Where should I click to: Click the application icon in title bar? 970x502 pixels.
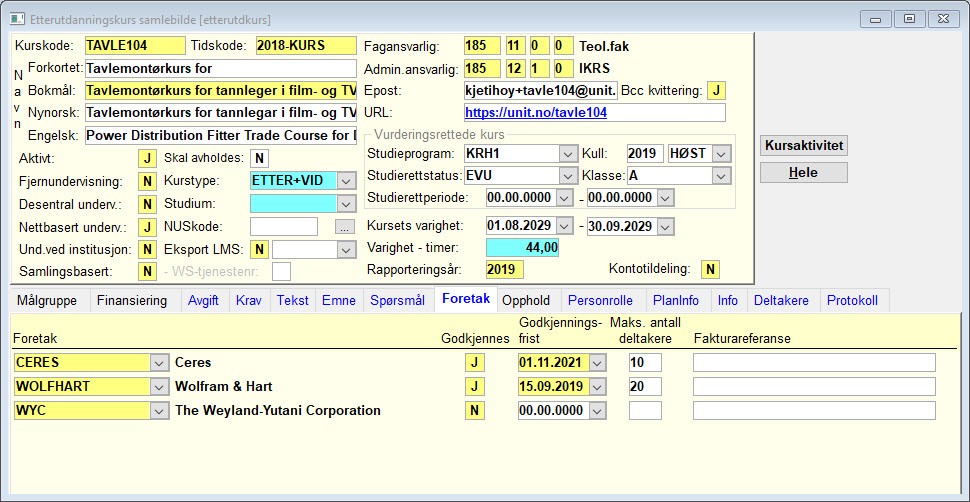(18, 19)
